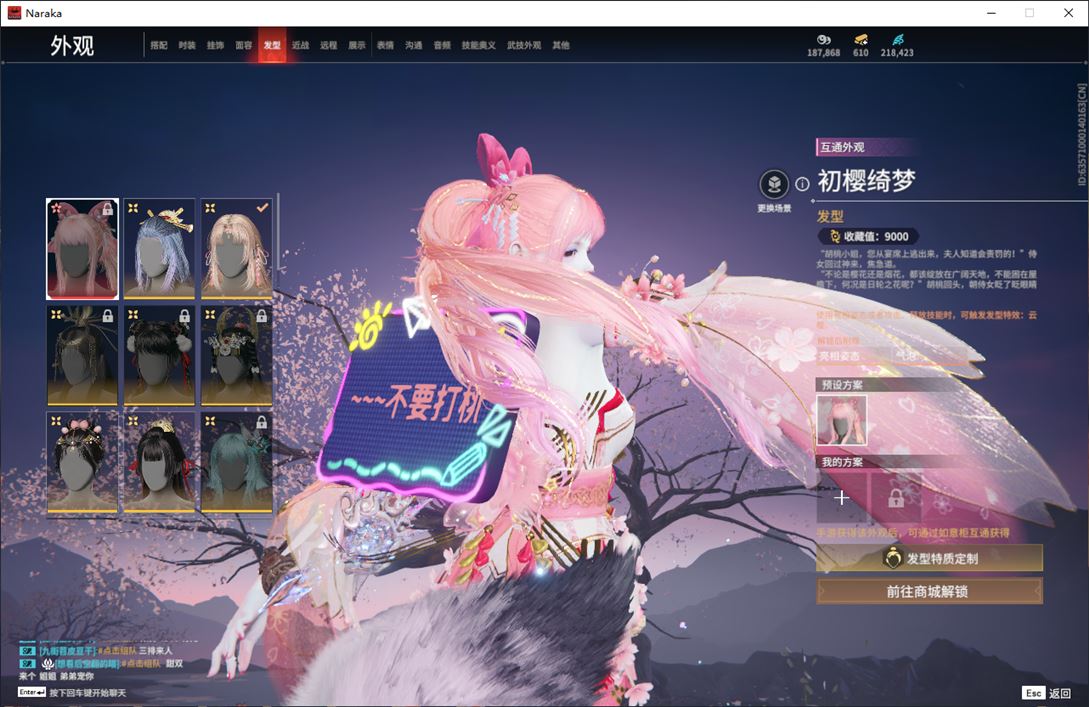Select the locked black hair with flower crown
1089x707 pixels.
coord(236,355)
